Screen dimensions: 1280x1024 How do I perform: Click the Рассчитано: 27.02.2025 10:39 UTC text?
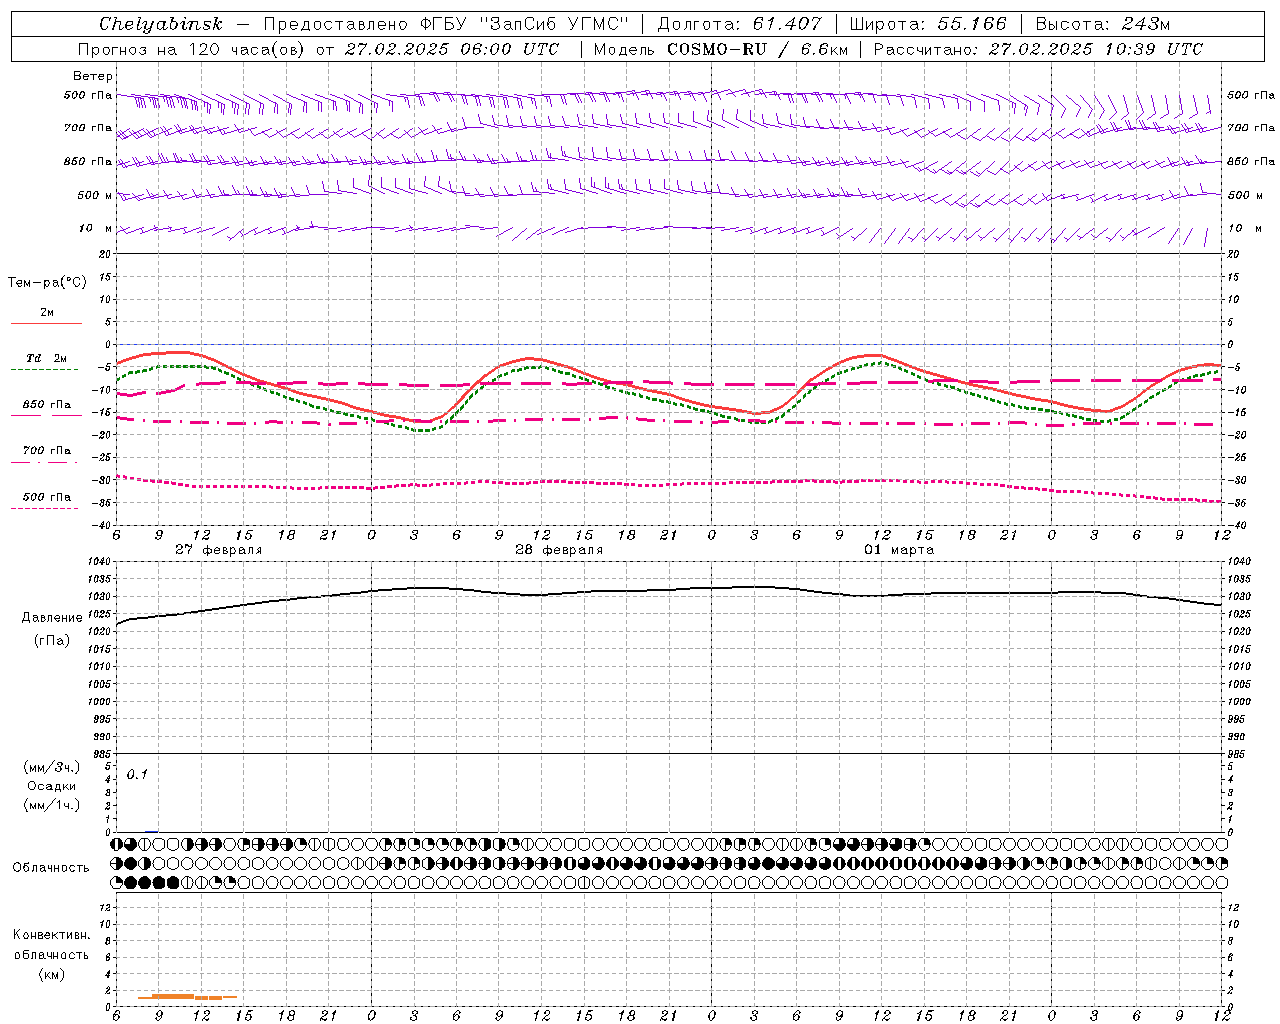point(1038,49)
